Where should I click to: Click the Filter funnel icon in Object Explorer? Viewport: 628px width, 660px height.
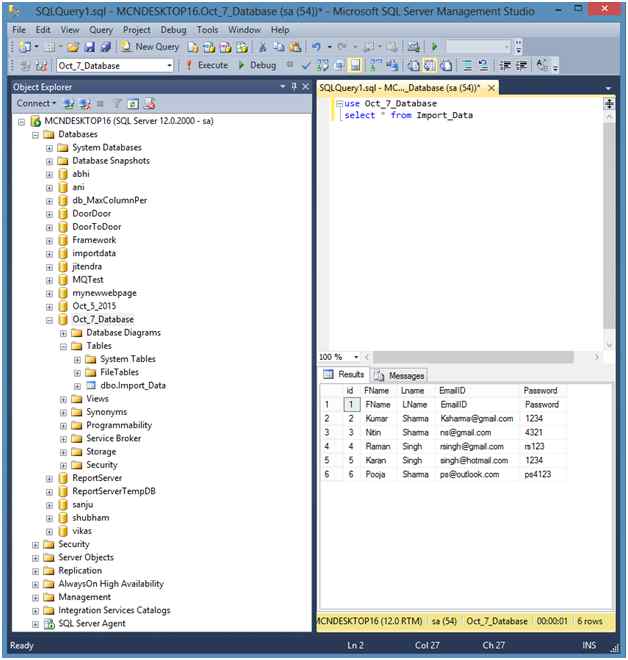(117, 104)
